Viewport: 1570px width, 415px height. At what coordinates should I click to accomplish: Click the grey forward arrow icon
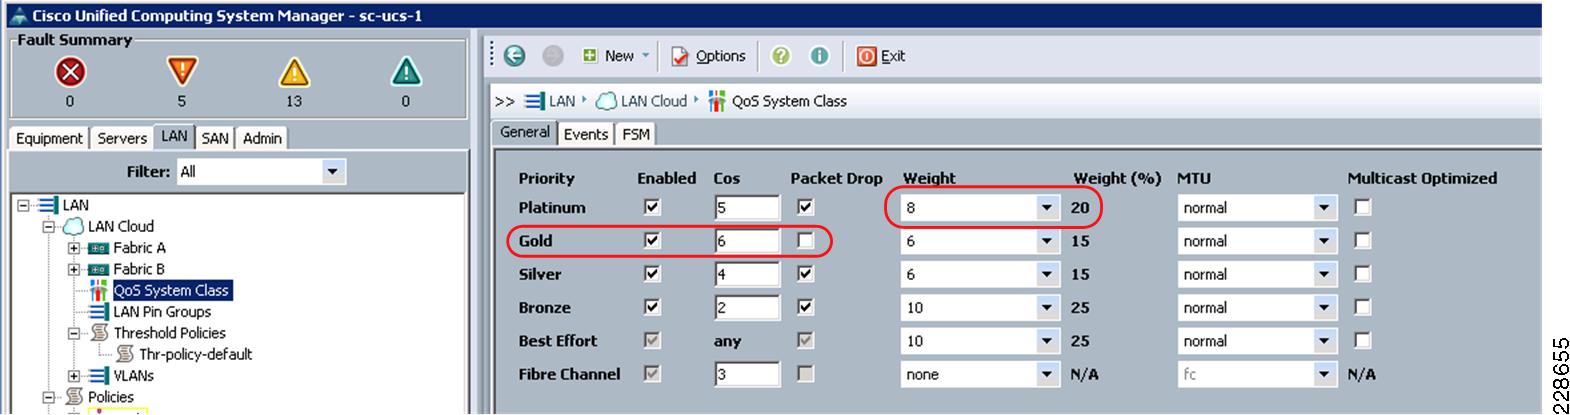(x=553, y=56)
